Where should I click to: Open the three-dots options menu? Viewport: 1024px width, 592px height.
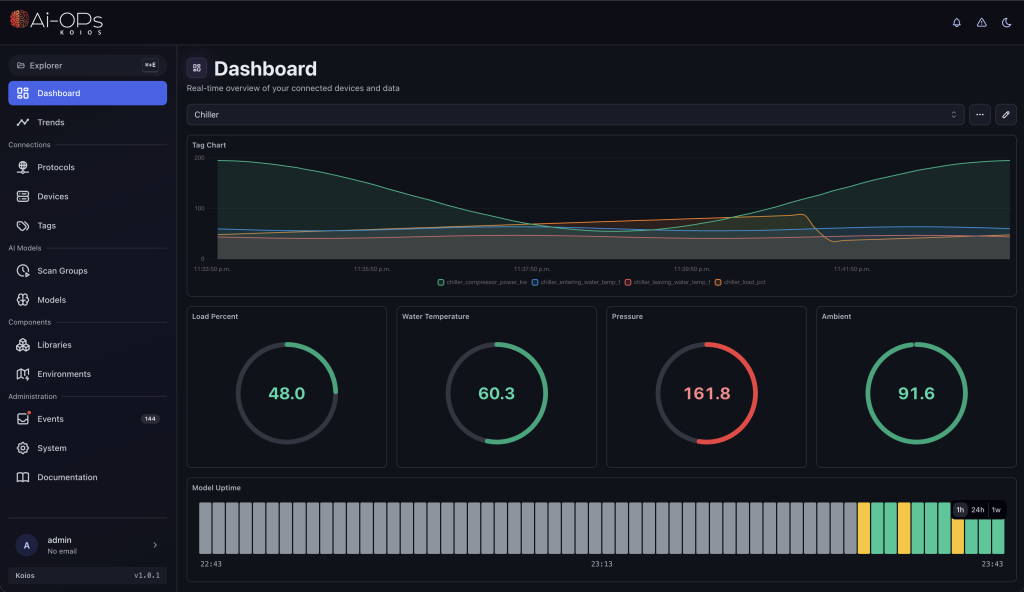[980, 114]
